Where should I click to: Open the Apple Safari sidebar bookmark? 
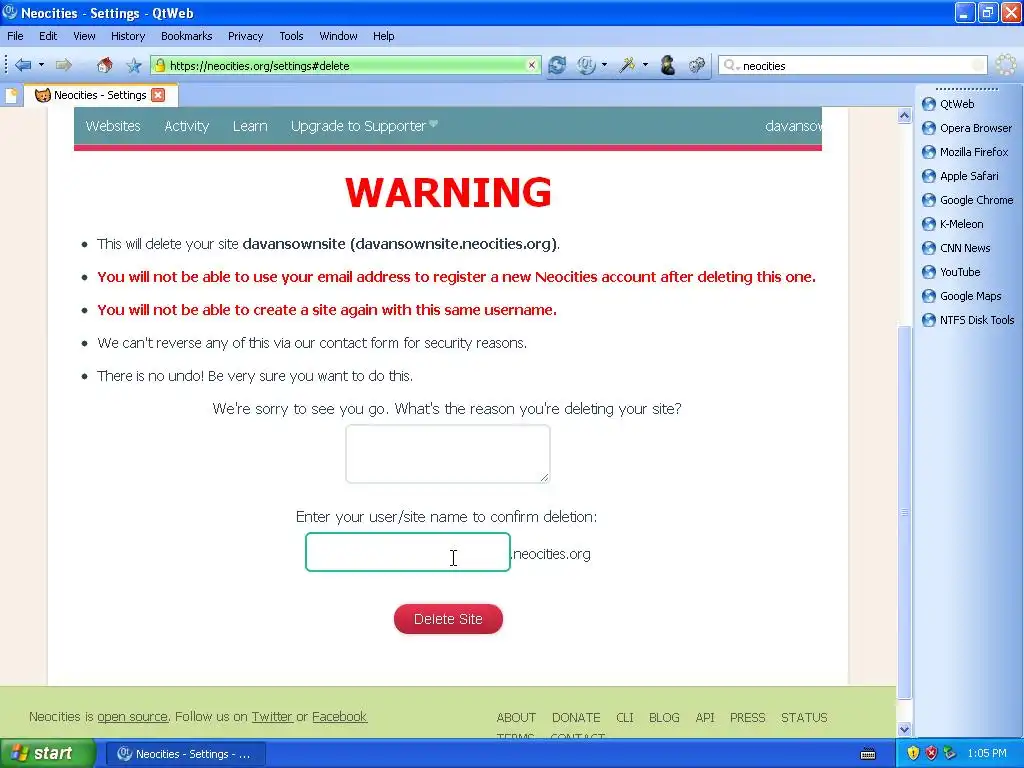coord(960,176)
